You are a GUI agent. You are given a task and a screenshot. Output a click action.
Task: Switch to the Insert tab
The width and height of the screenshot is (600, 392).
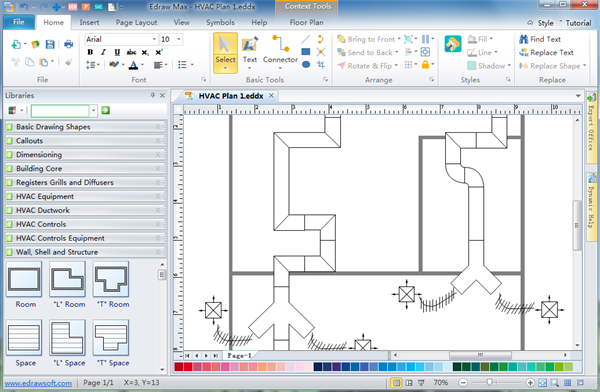(89, 23)
